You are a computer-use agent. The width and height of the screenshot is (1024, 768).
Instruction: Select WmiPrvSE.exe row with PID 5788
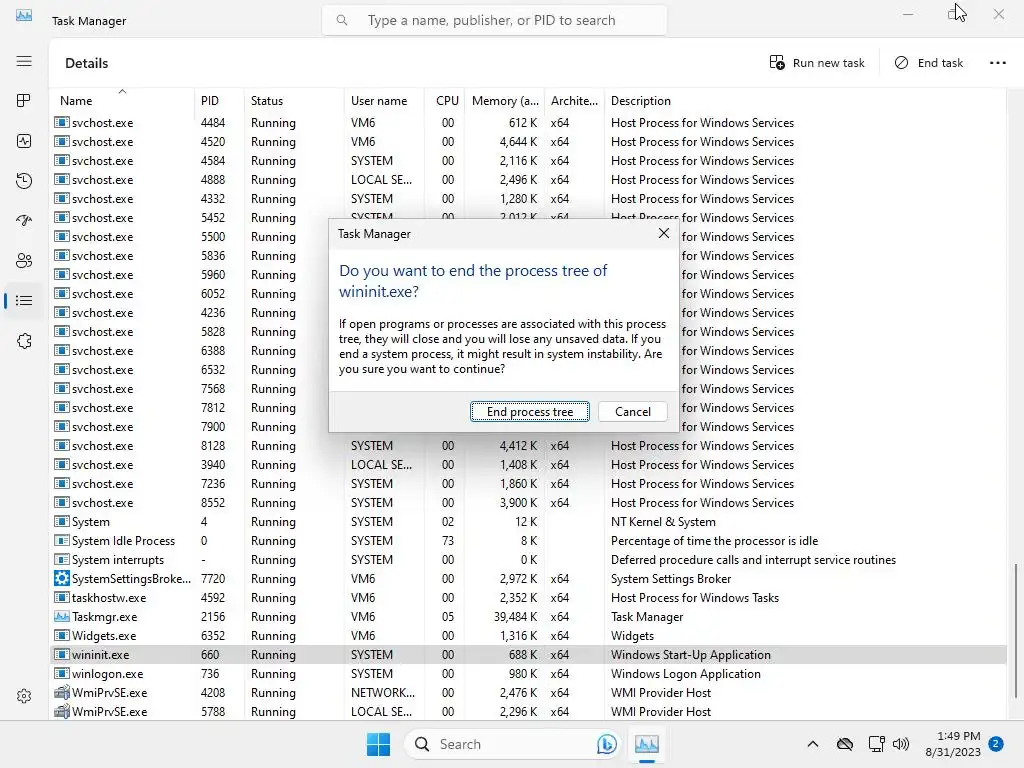(x=528, y=711)
